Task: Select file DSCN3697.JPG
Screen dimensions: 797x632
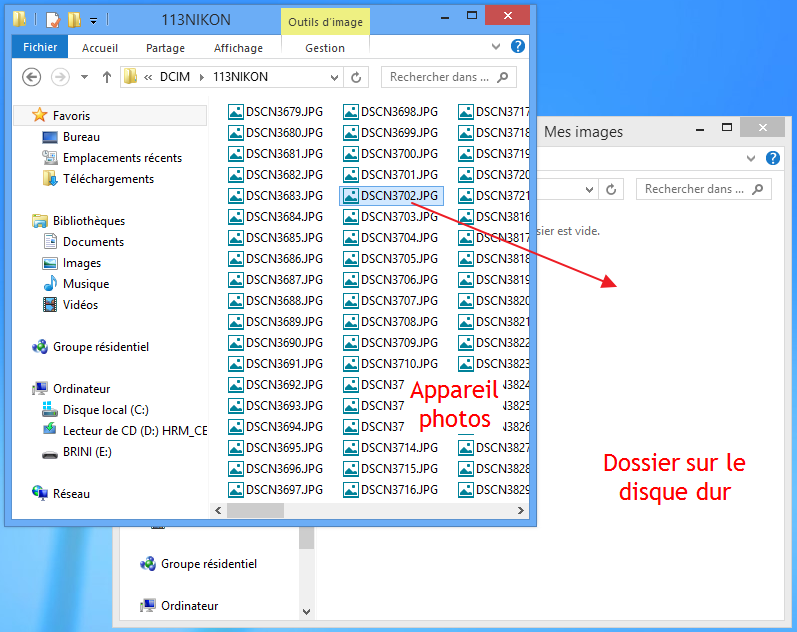Action: pyautogui.click(x=275, y=490)
